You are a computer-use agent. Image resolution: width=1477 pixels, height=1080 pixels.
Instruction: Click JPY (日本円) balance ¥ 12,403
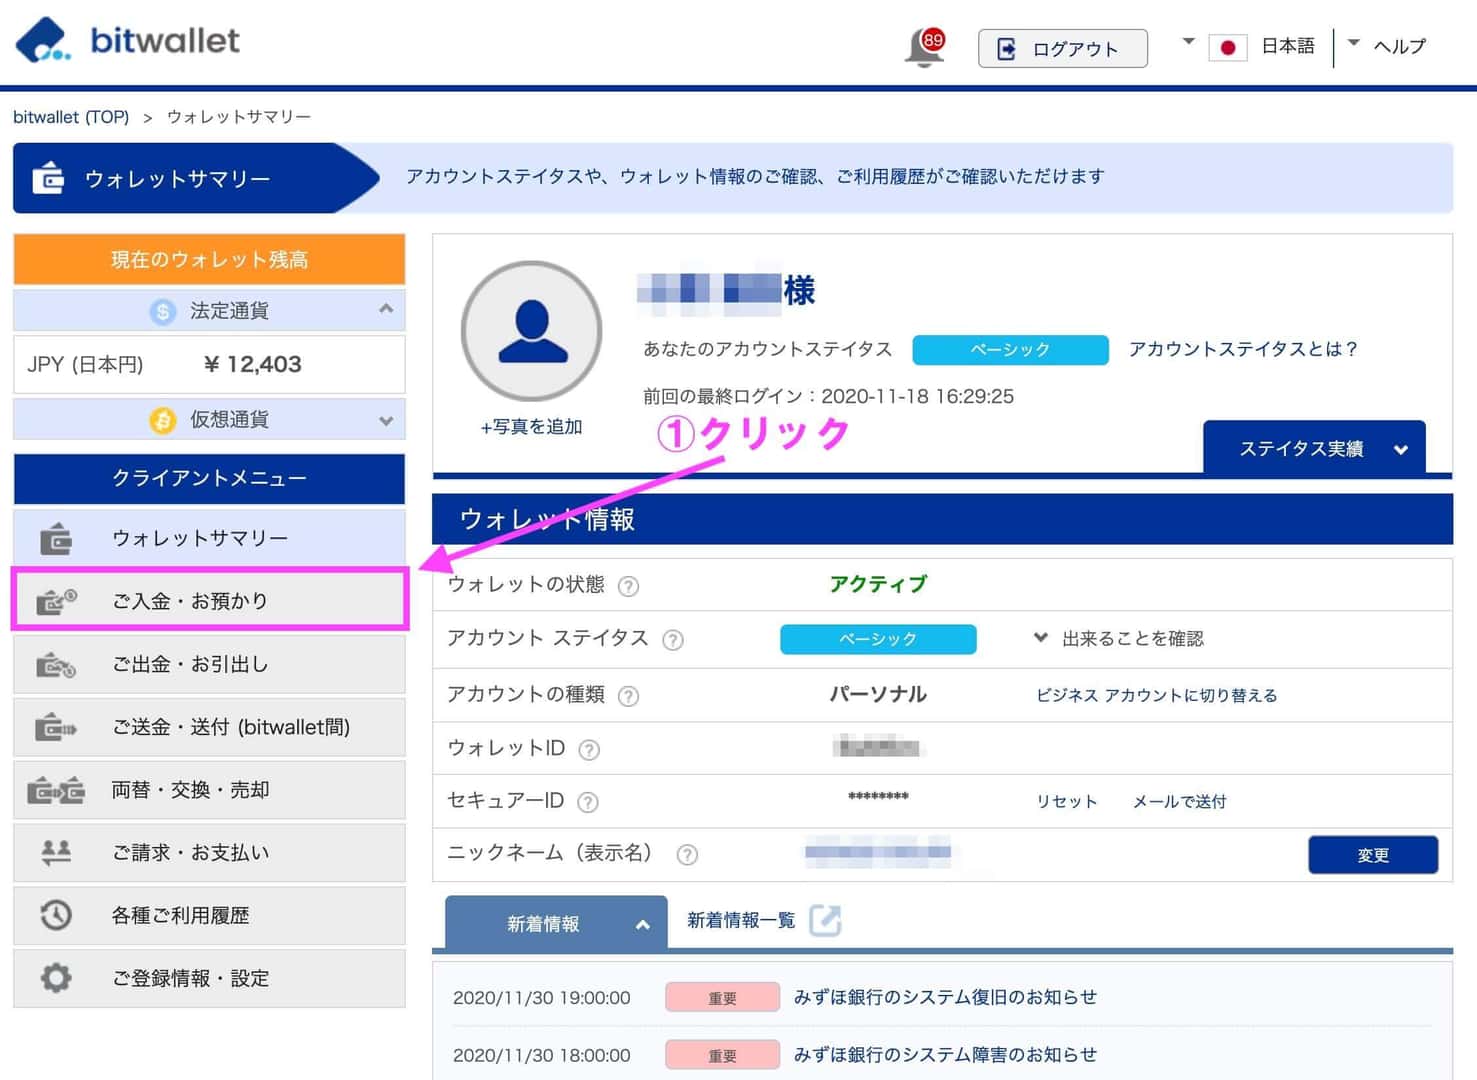tap(209, 364)
